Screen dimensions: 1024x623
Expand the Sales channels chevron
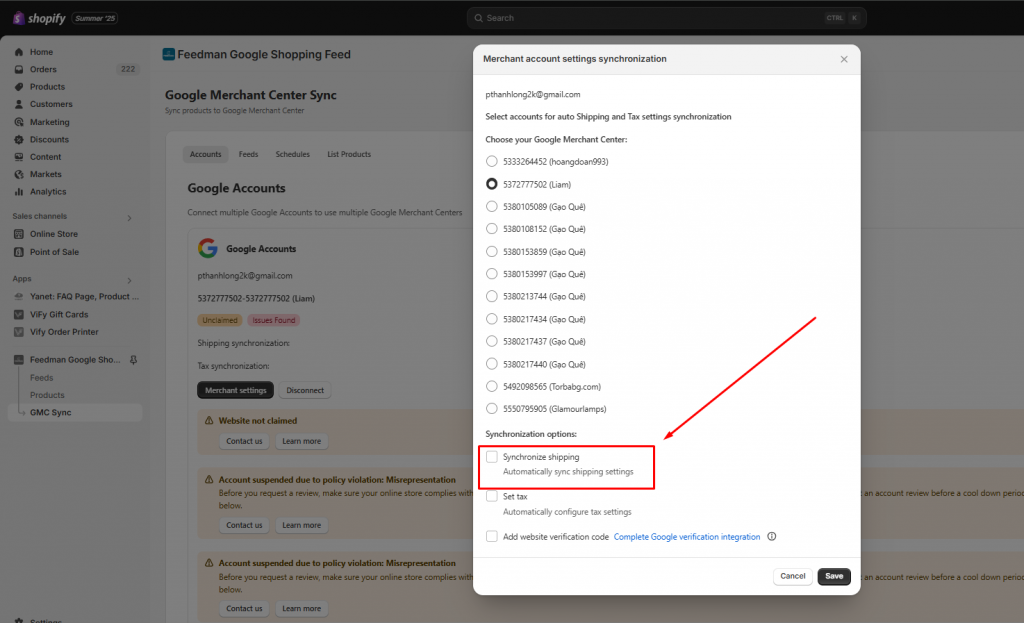129,217
